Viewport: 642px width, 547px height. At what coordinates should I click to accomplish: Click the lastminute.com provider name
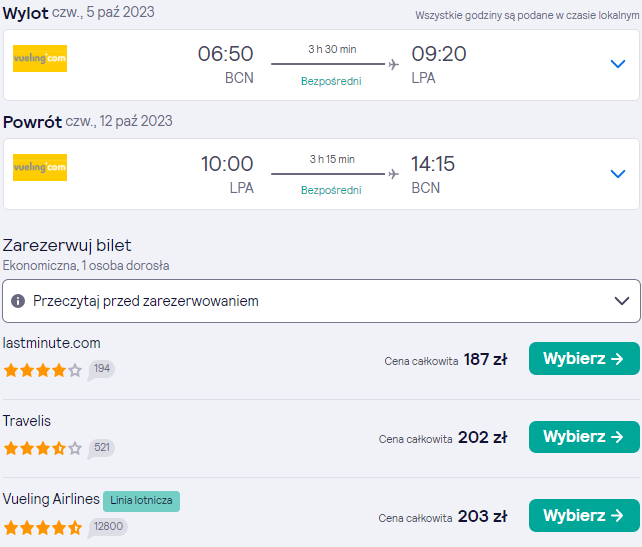52,343
